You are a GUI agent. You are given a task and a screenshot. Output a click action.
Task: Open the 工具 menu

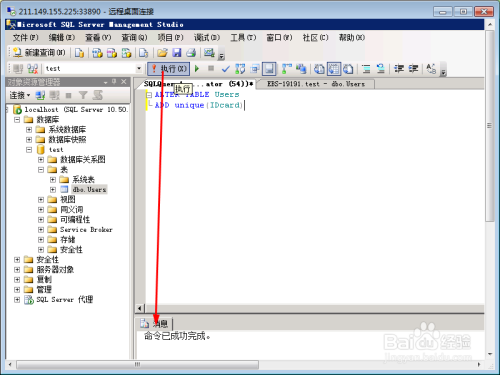point(243,38)
